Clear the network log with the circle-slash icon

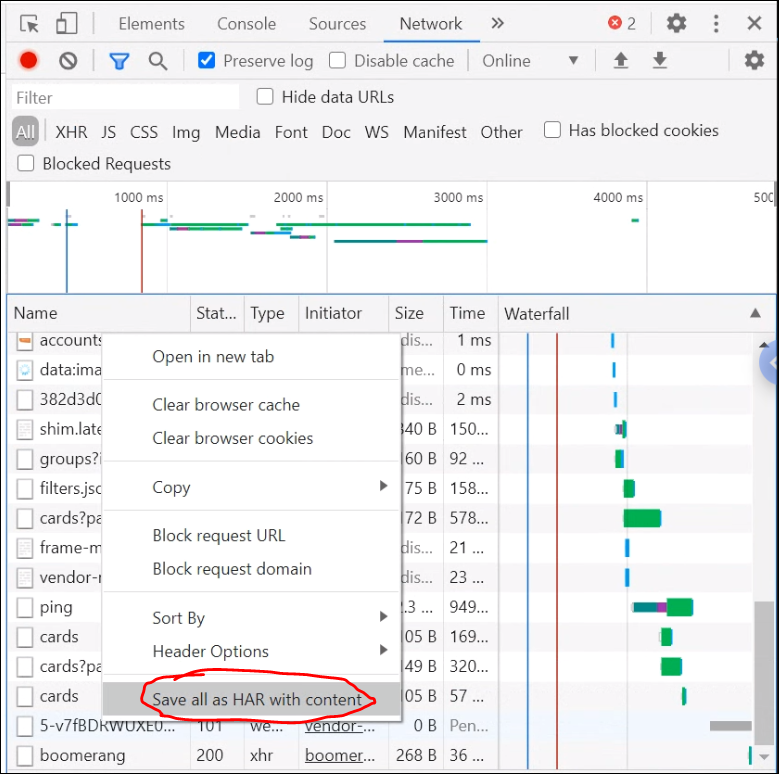pos(68,61)
